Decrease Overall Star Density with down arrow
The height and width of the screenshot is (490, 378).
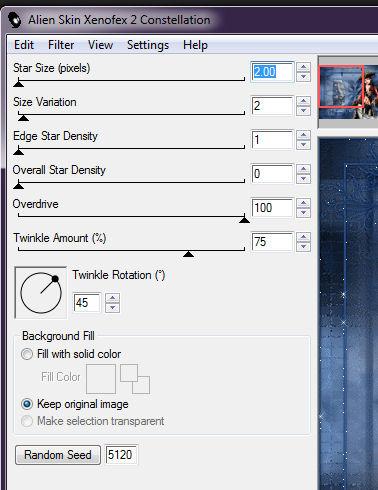(303, 179)
